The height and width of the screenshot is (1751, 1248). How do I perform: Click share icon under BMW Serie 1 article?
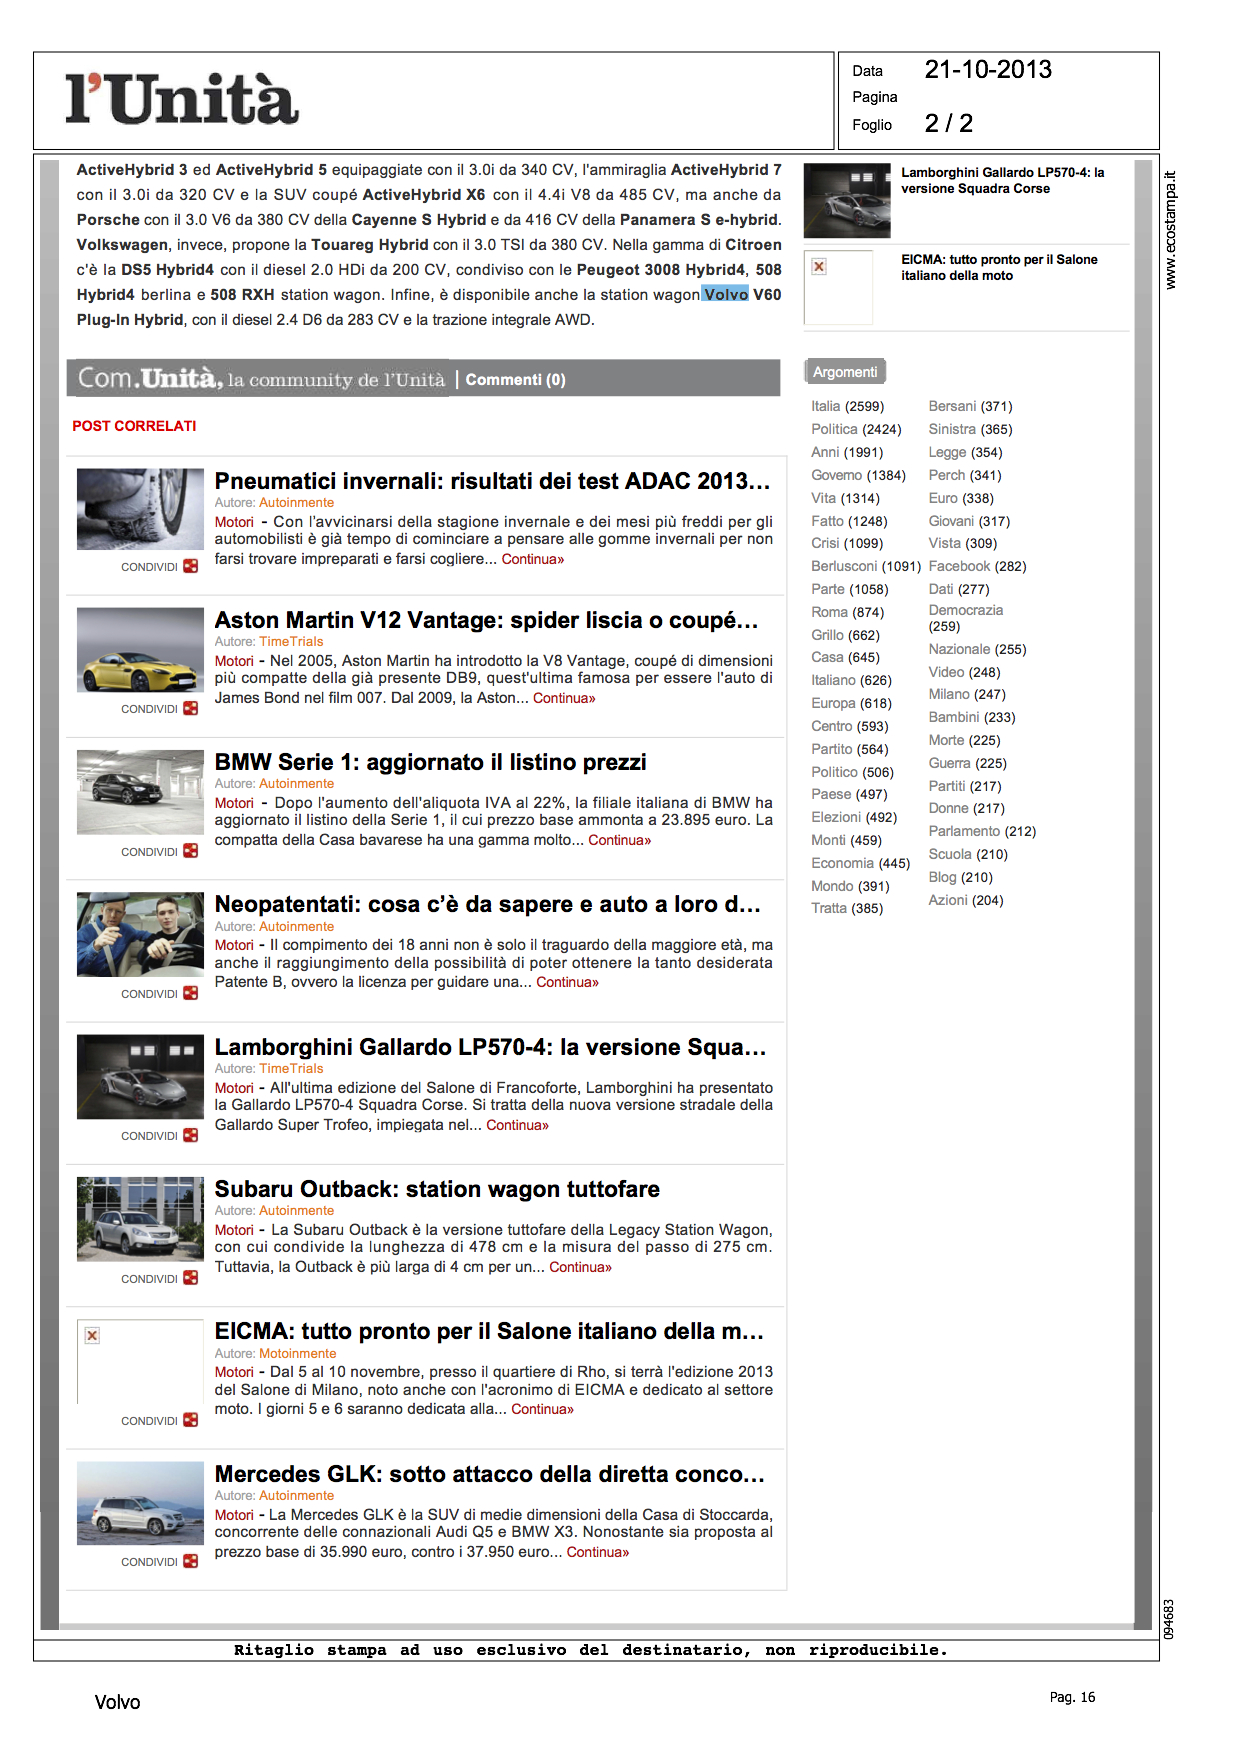[190, 851]
